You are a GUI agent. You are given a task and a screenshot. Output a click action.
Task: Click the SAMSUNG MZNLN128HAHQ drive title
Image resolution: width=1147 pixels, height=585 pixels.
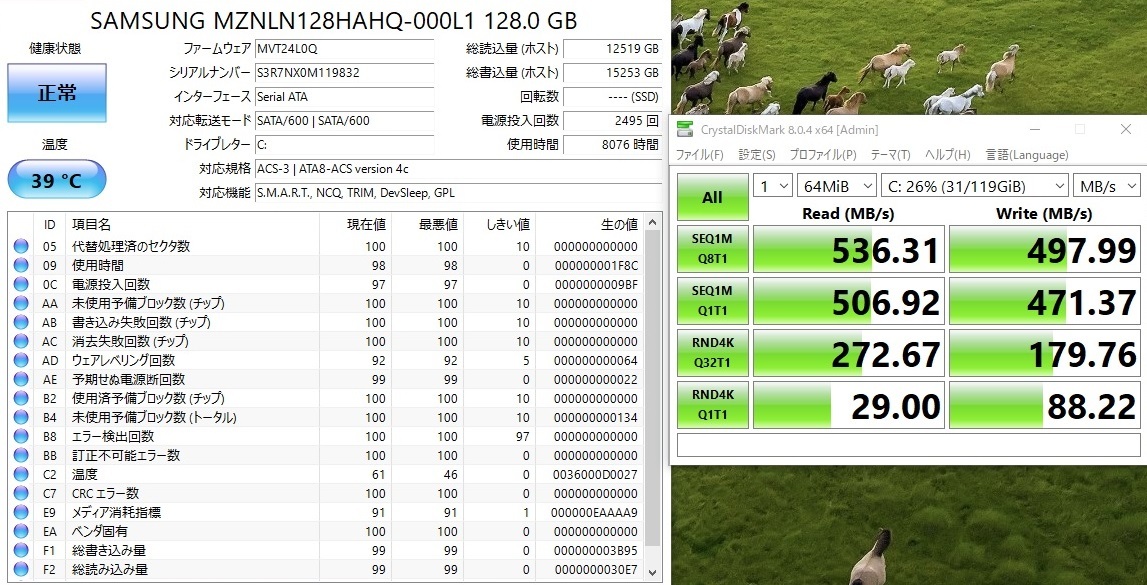coord(333,20)
